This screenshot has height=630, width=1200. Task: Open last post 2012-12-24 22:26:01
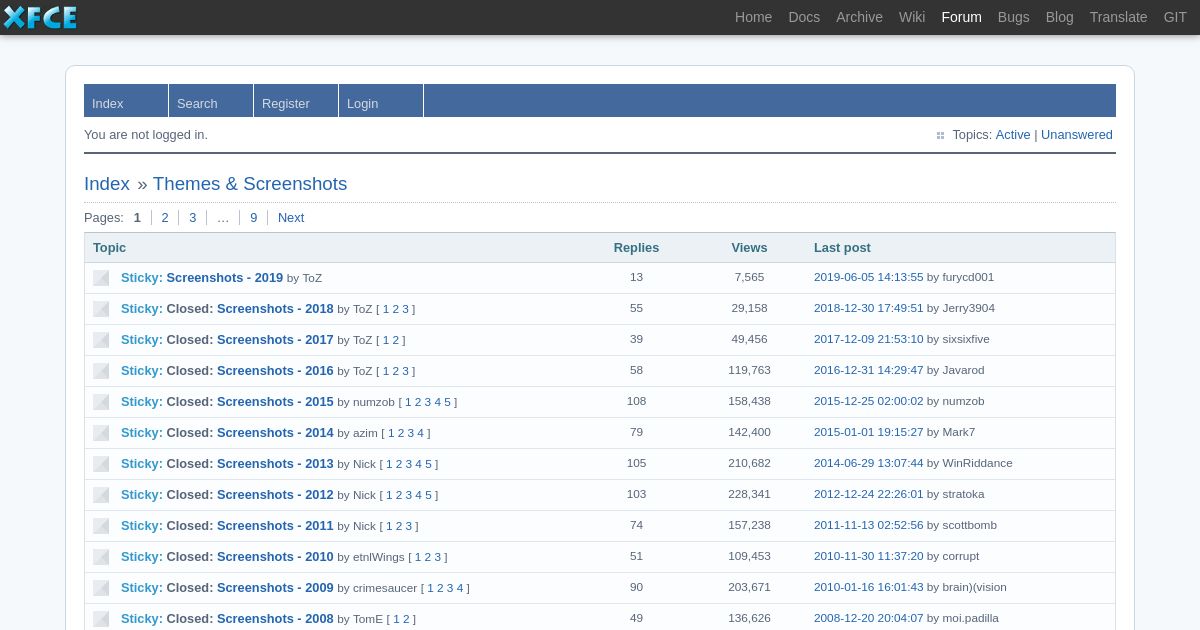click(868, 494)
